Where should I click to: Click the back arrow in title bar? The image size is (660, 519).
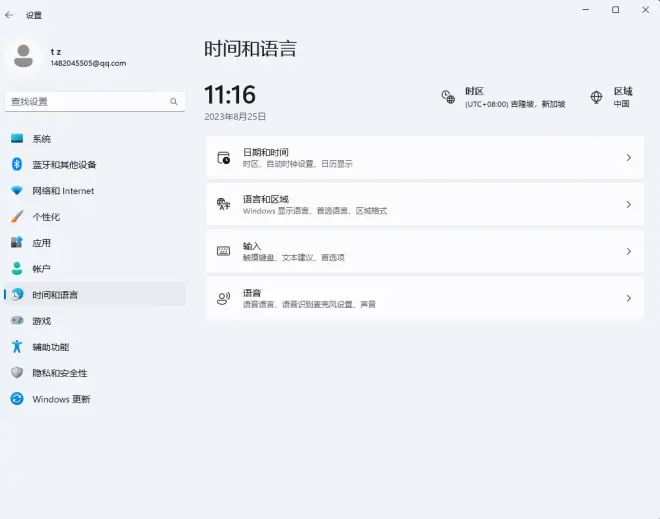pos(10,15)
